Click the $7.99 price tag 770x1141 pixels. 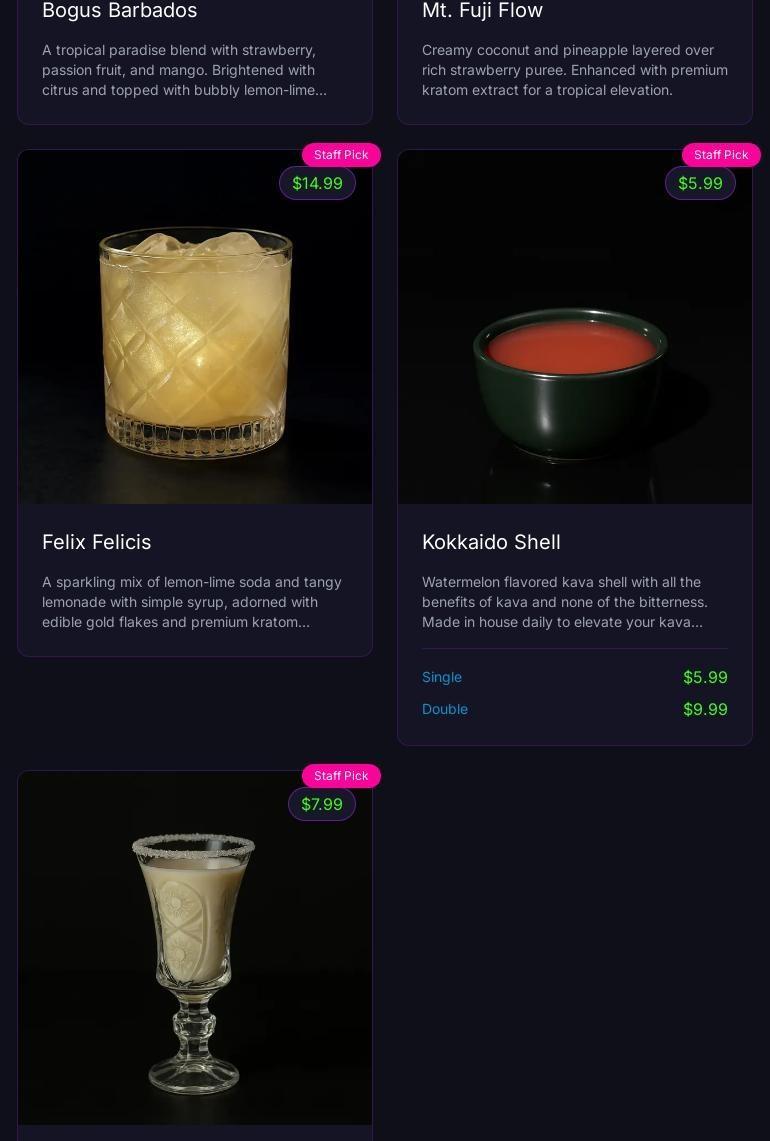tap(322, 805)
